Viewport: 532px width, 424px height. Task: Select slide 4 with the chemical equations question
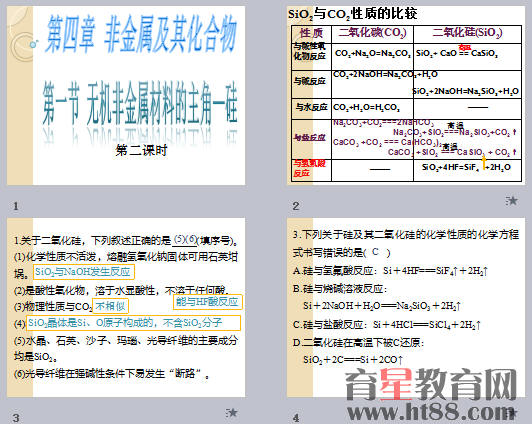point(406,307)
